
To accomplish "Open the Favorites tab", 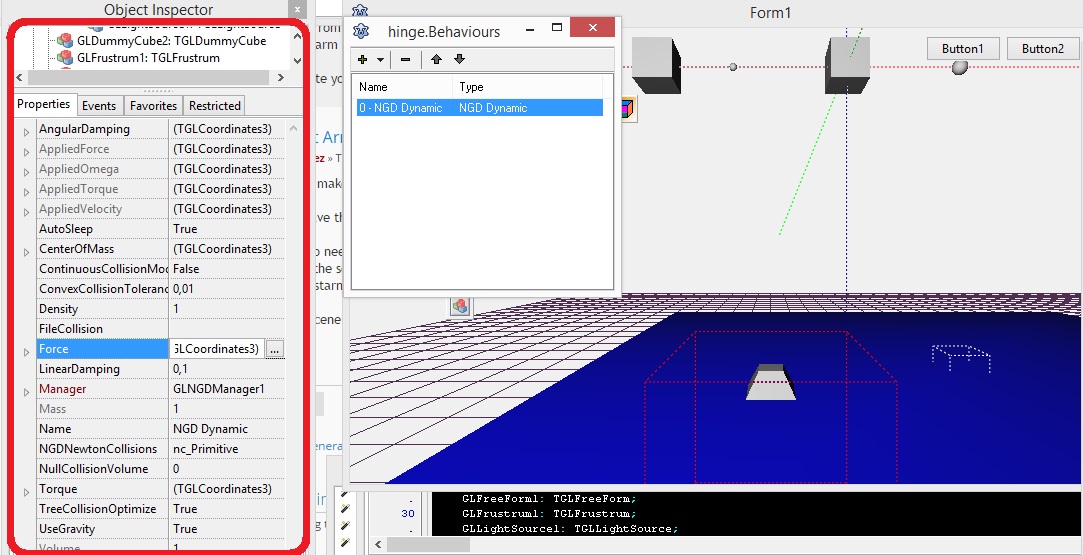I will click(153, 105).
